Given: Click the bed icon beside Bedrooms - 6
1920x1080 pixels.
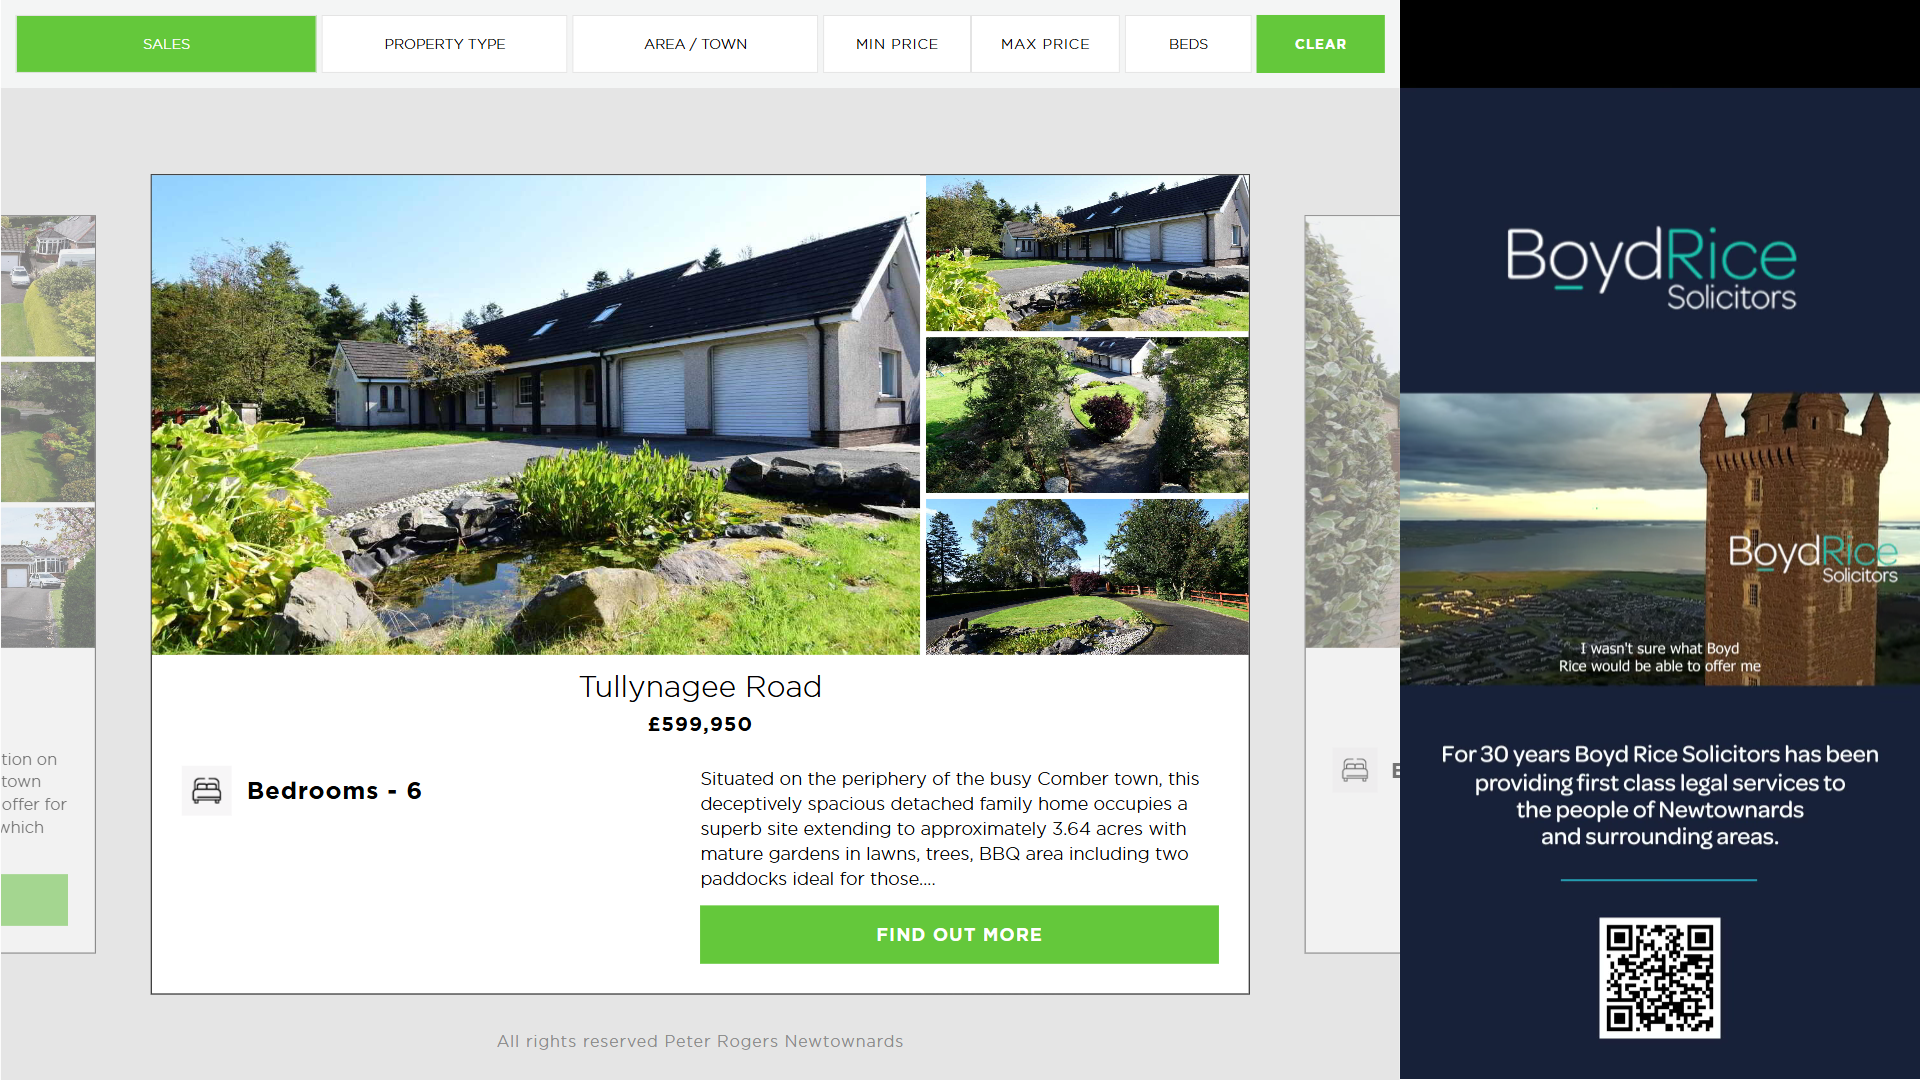Looking at the screenshot, I should click(x=207, y=791).
